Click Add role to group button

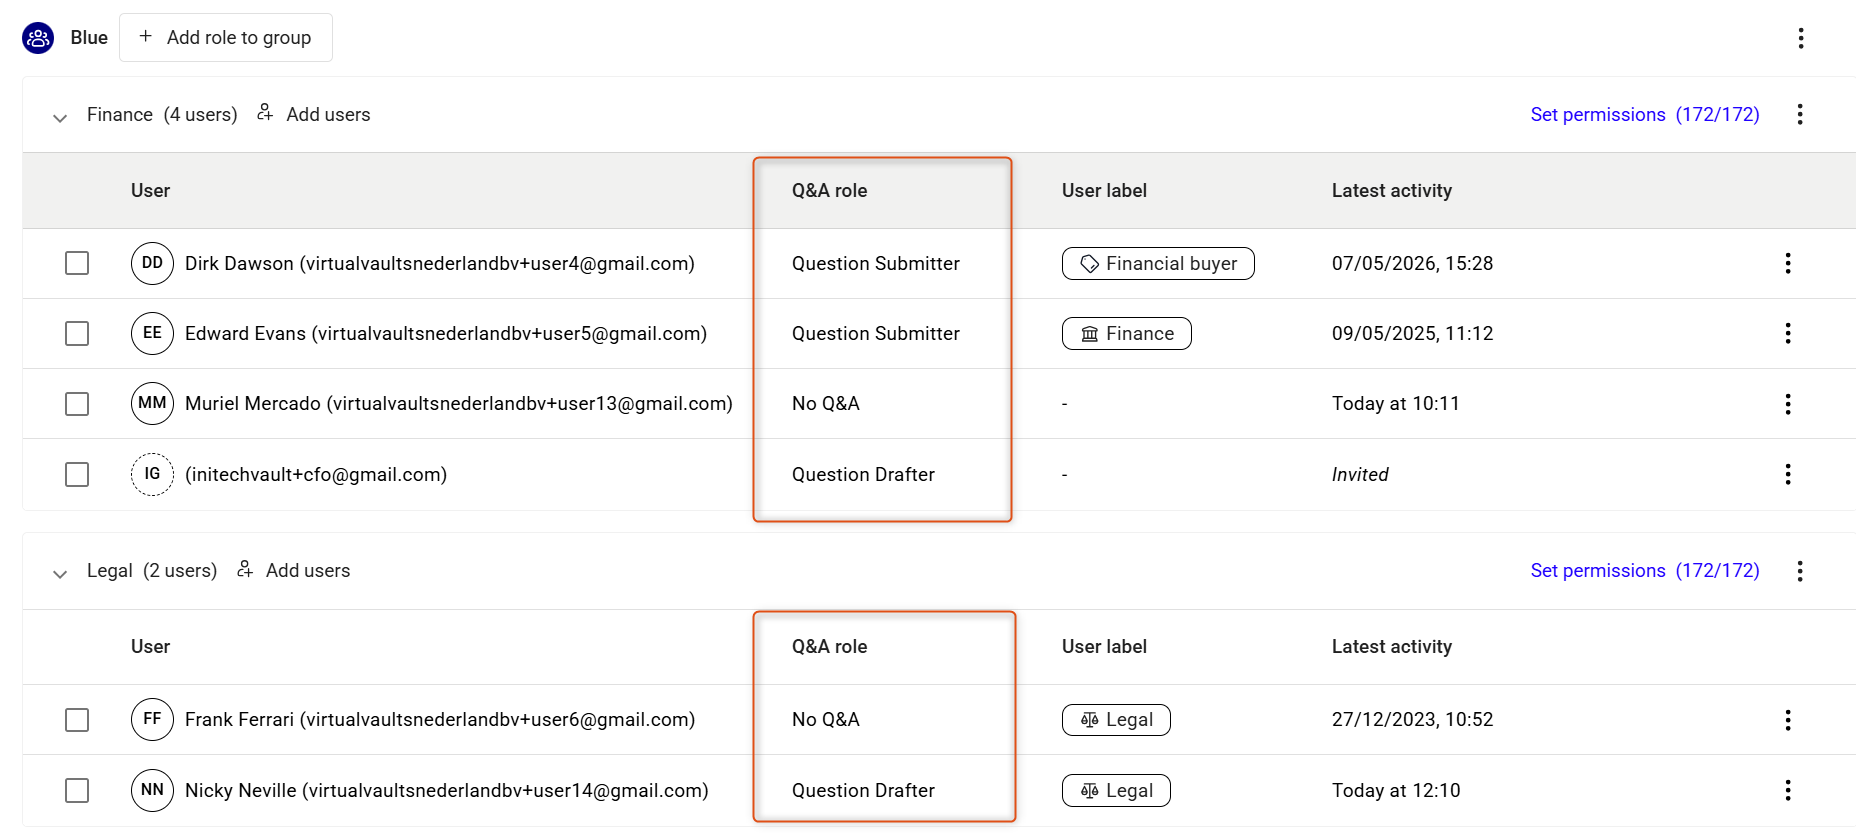226,38
